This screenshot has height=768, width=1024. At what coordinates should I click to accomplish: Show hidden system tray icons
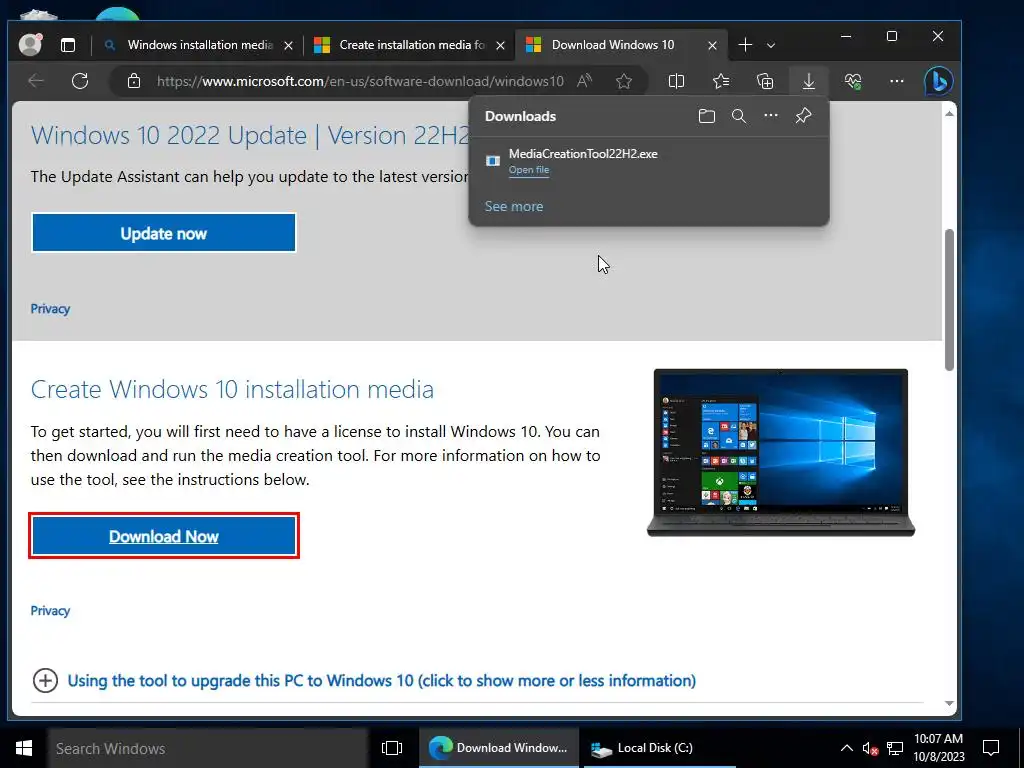point(846,748)
